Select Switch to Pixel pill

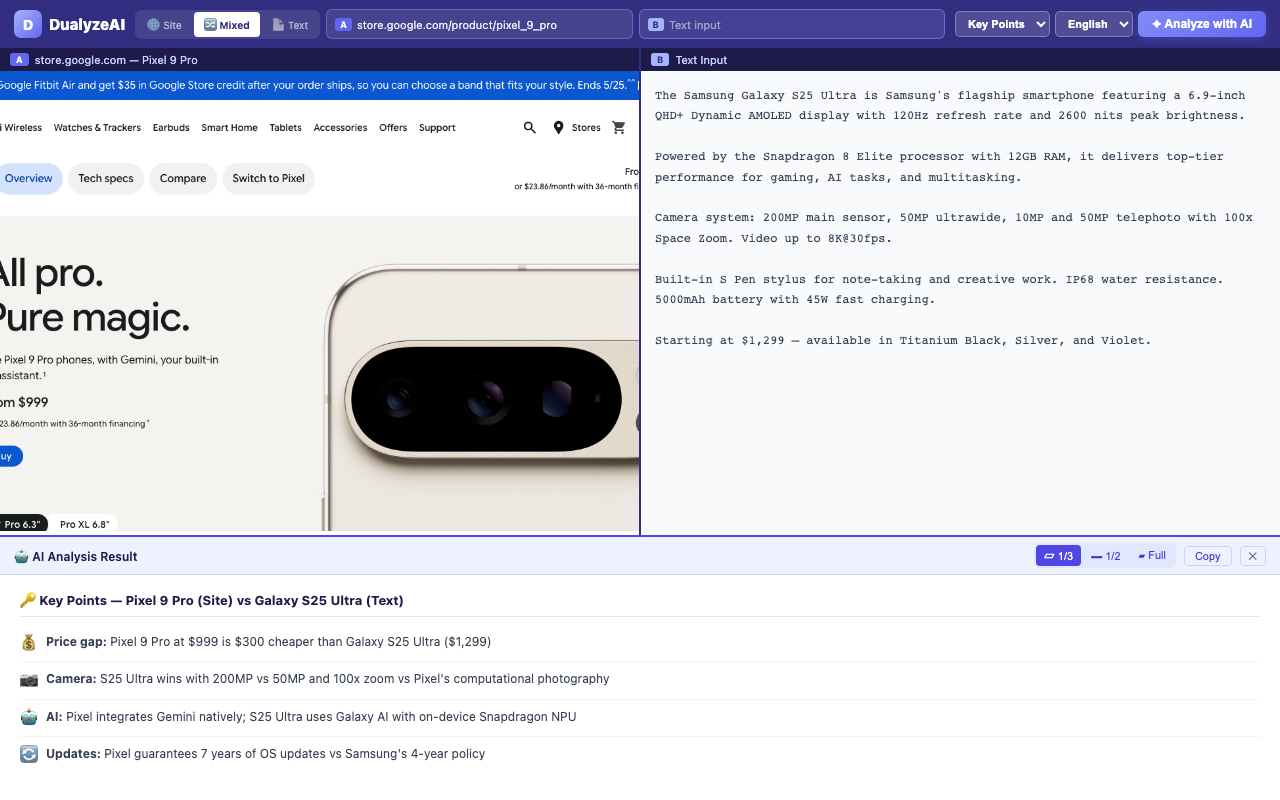click(x=269, y=179)
